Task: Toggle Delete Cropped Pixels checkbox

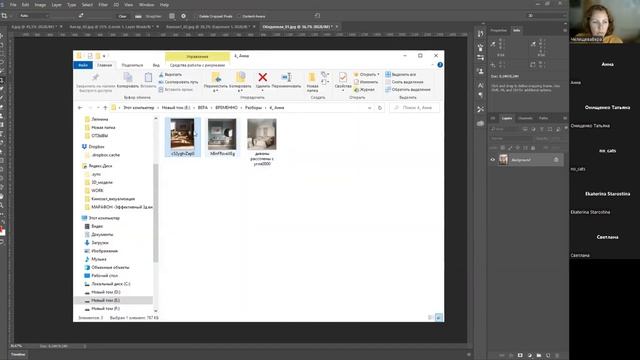Action: click(x=196, y=16)
